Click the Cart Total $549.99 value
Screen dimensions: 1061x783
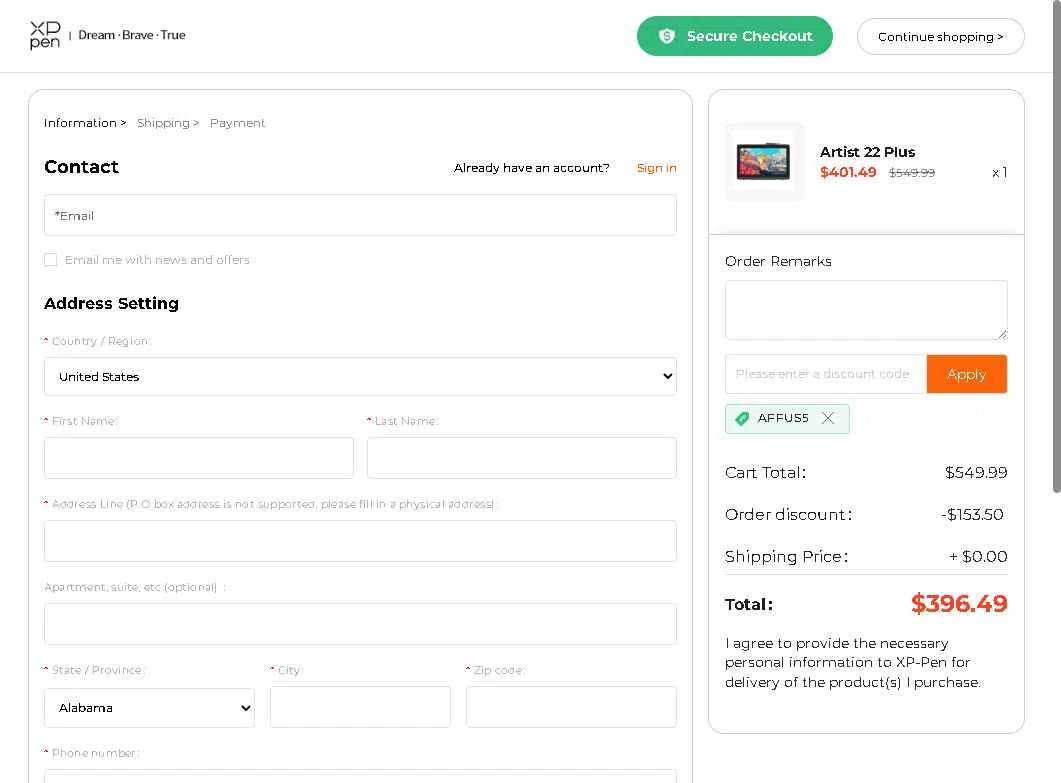[x=976, y=472]
